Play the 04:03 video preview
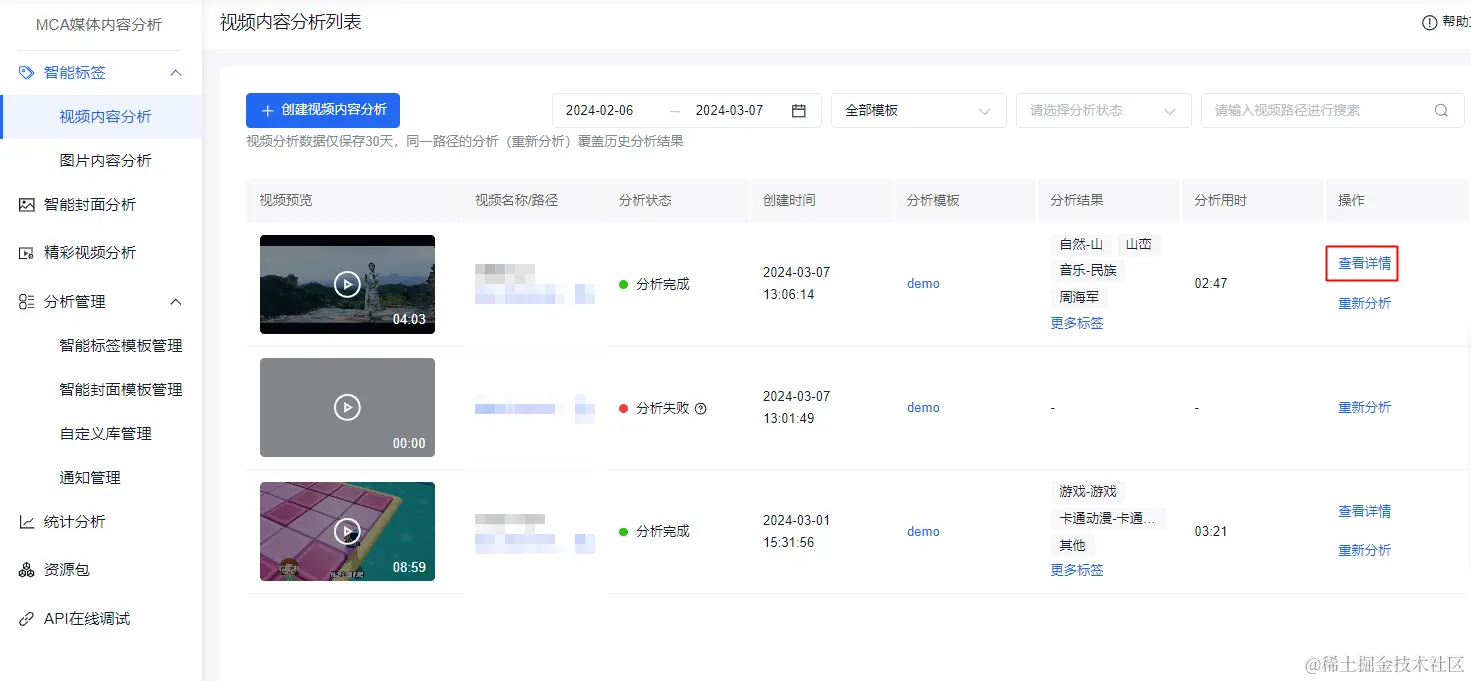The height and width of the screenshot is (681, 1471). [x=347, y=284]
